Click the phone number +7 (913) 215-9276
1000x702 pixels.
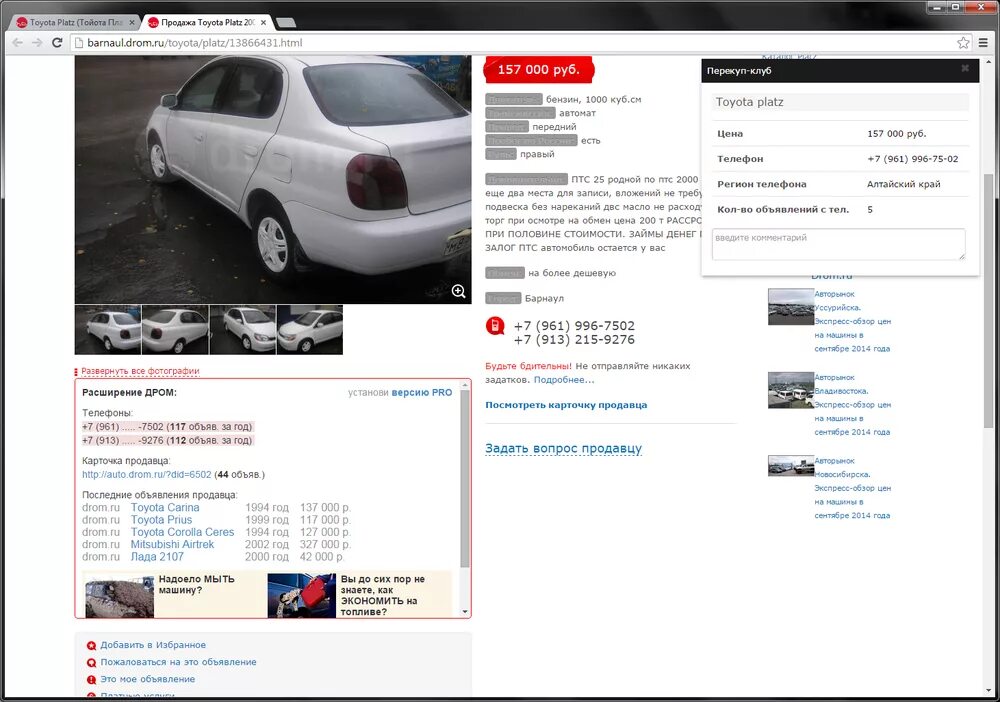coord(574,340)
